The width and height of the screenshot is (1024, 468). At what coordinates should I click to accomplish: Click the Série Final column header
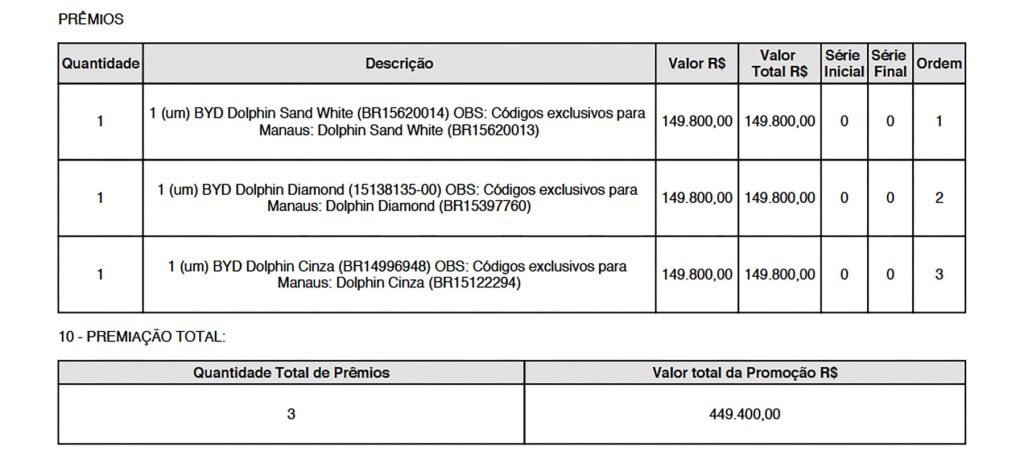[x=890, y=64]
